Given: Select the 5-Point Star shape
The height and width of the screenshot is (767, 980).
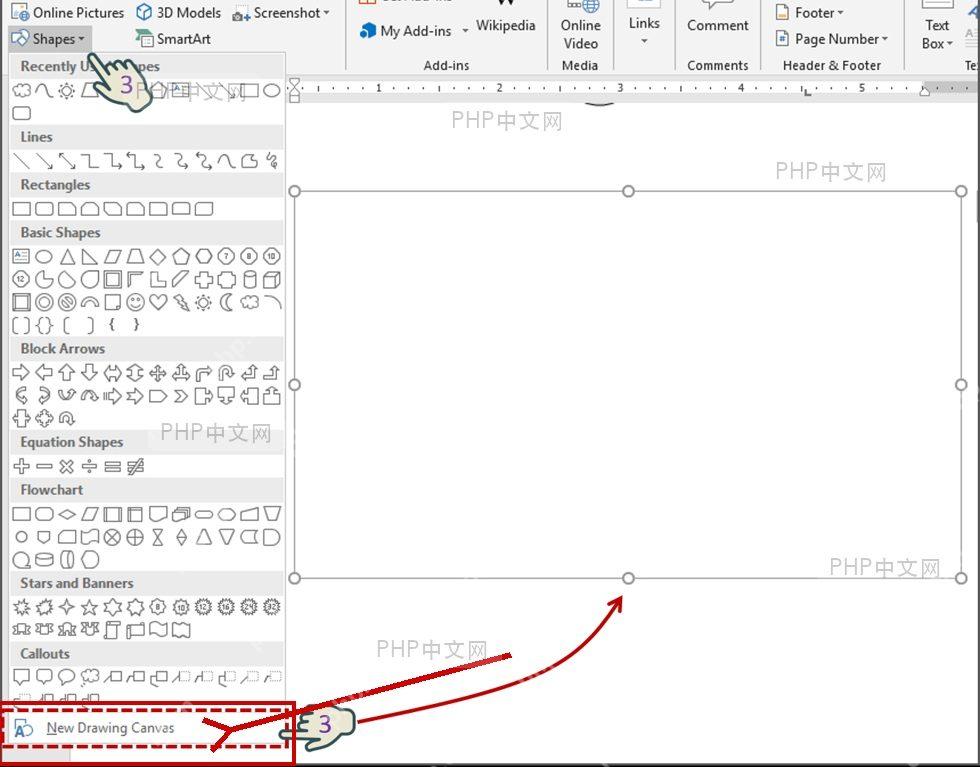Looking at the screenshot, I should coord(89,606).
